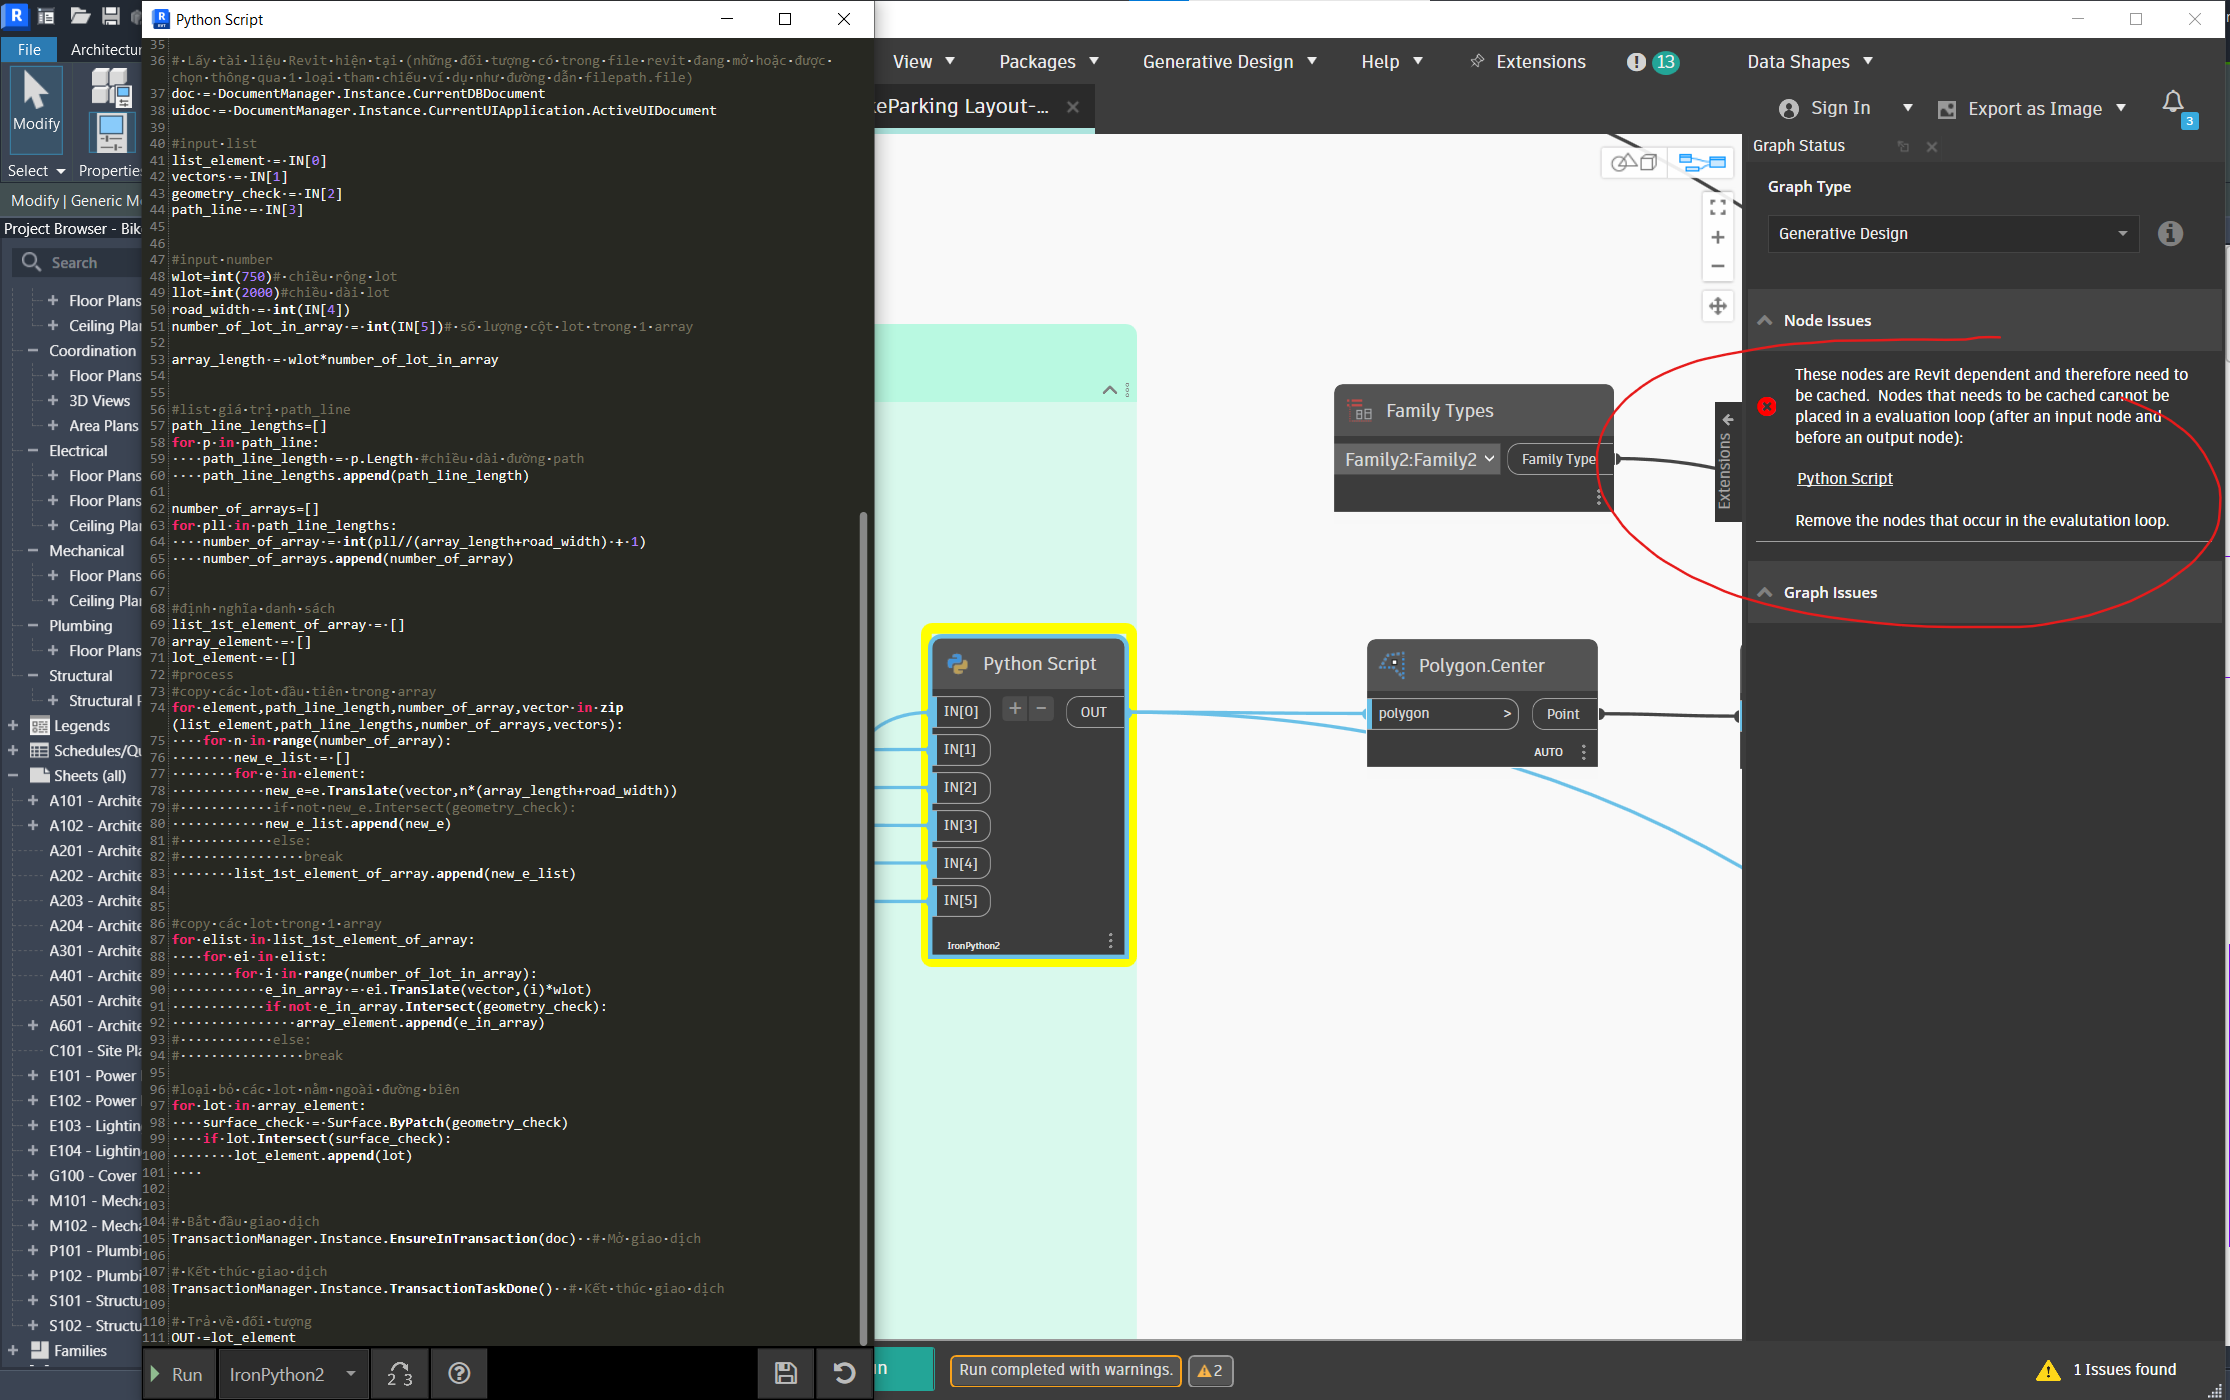Open the notifications bell
The image size is (2230, 1400).
click(2172, 103)
